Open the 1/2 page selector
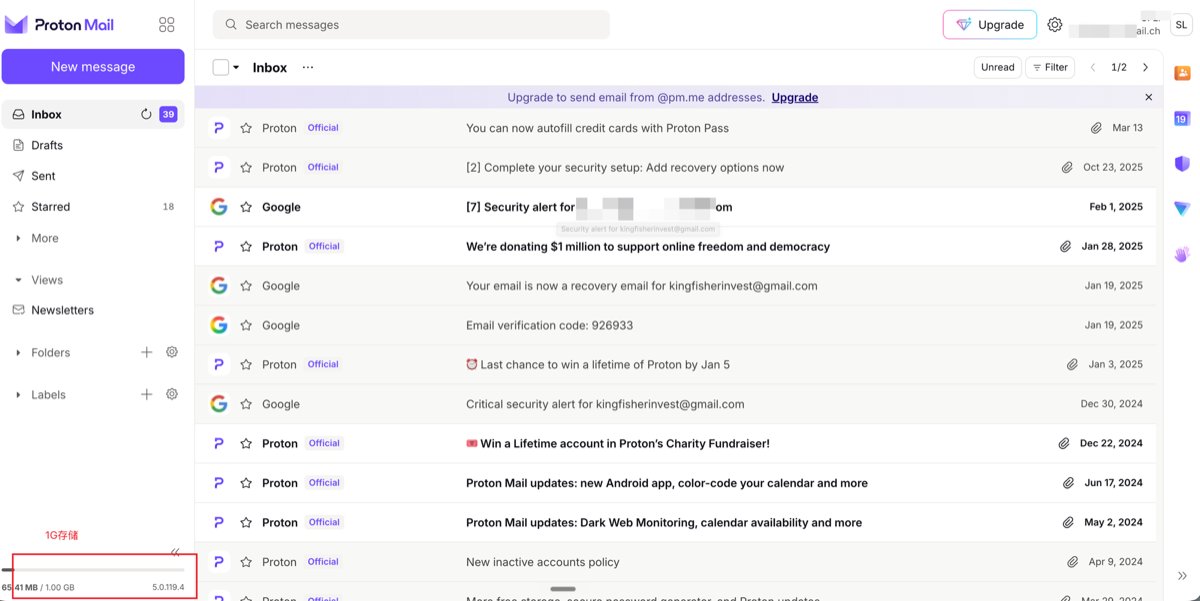 tap(1119, 67)
